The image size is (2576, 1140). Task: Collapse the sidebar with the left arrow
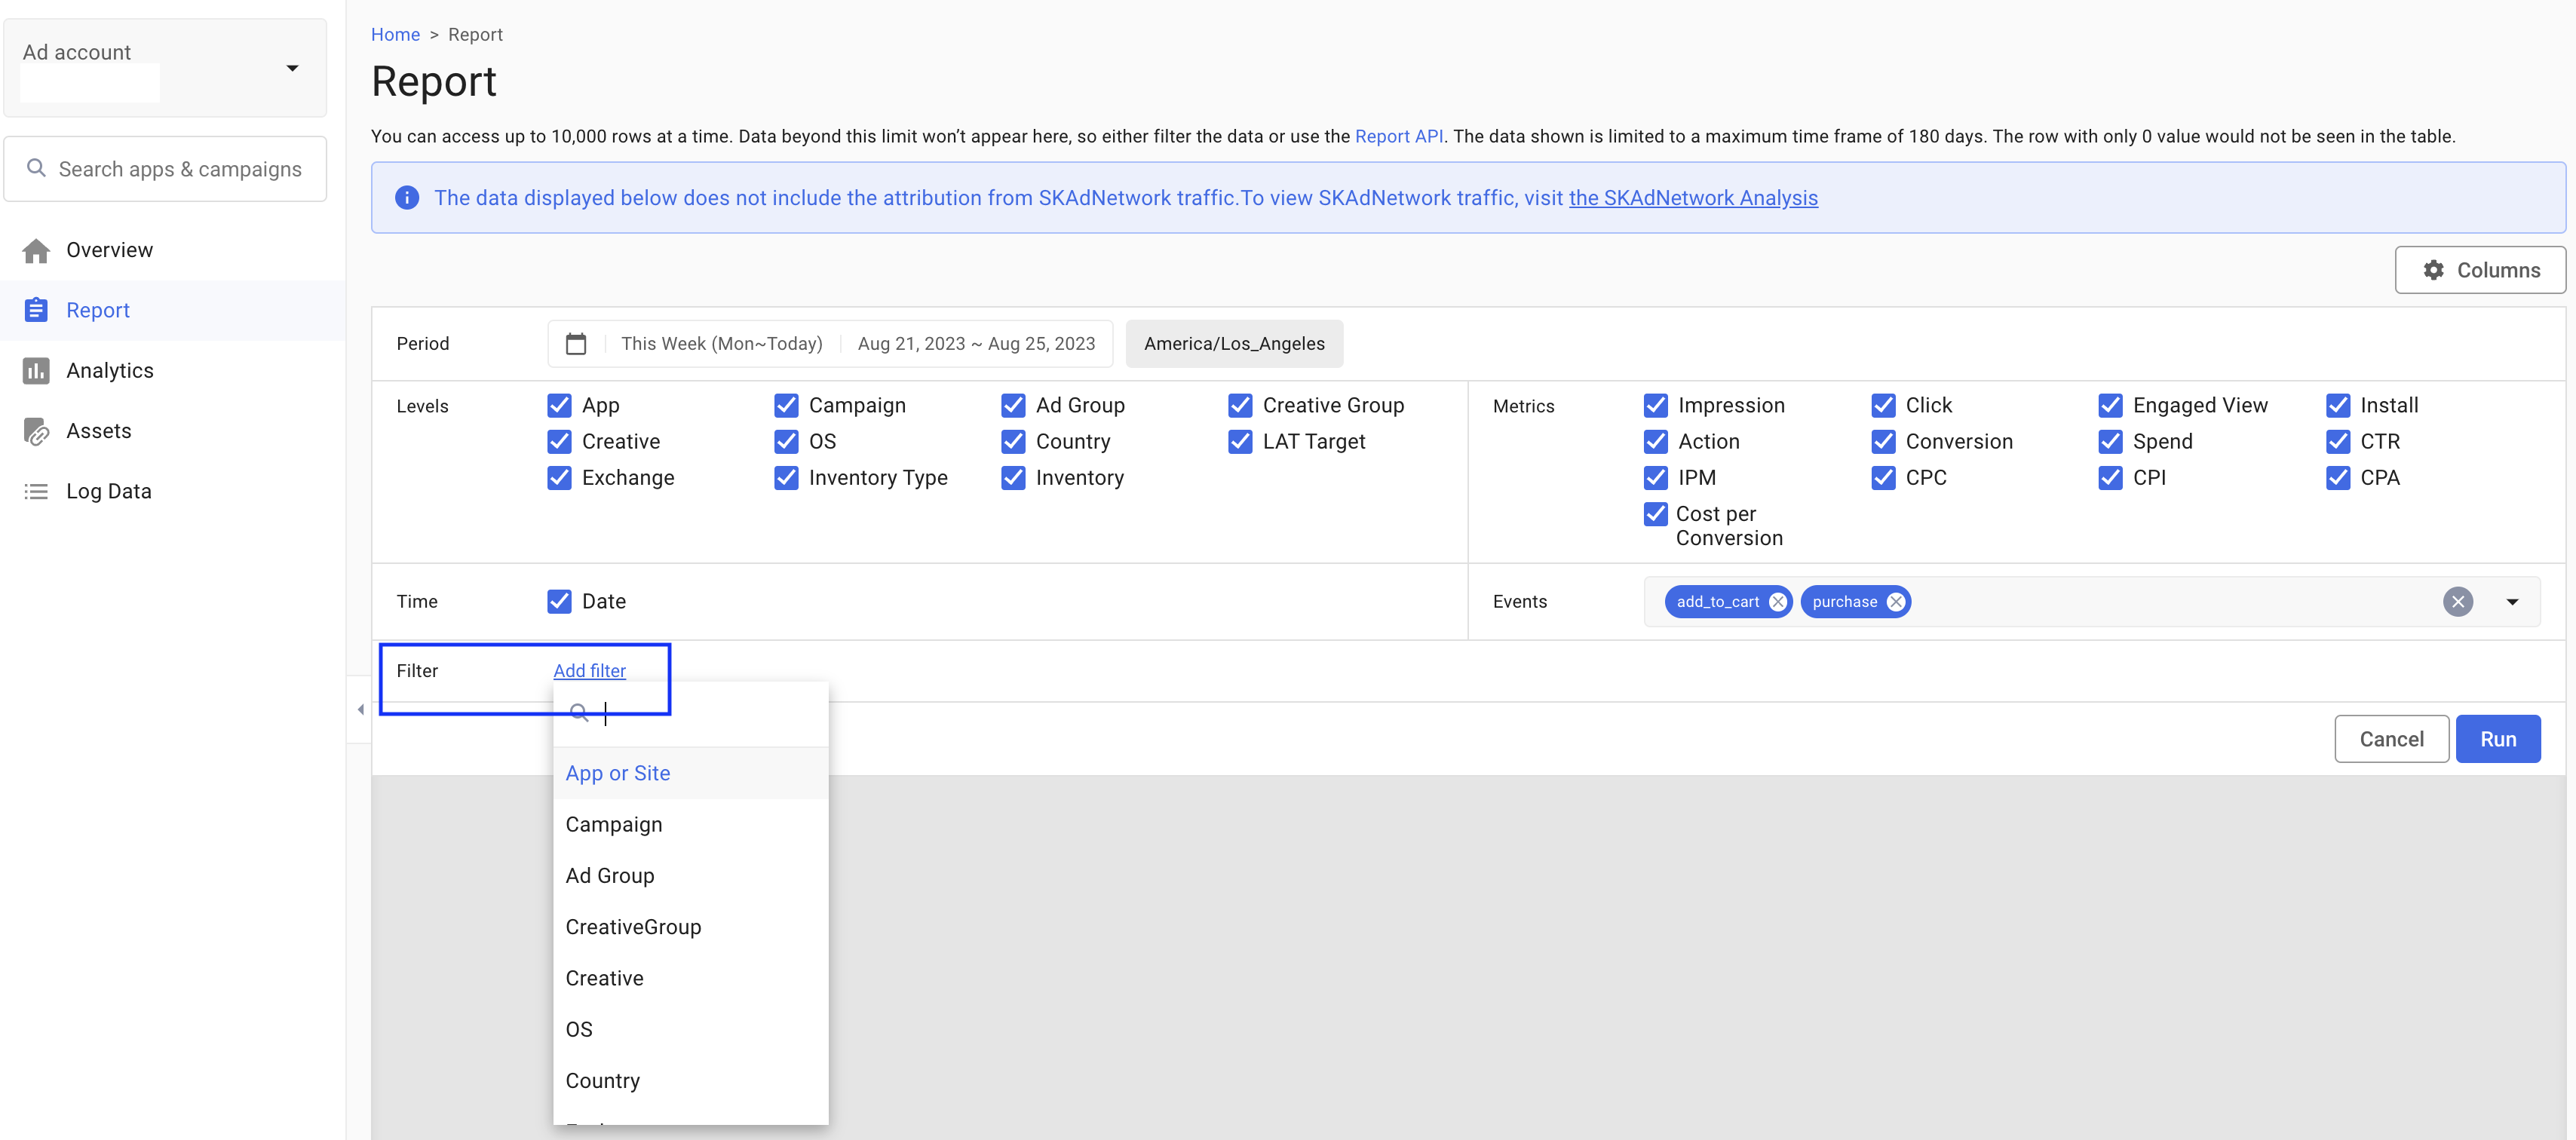coord(360,709)
